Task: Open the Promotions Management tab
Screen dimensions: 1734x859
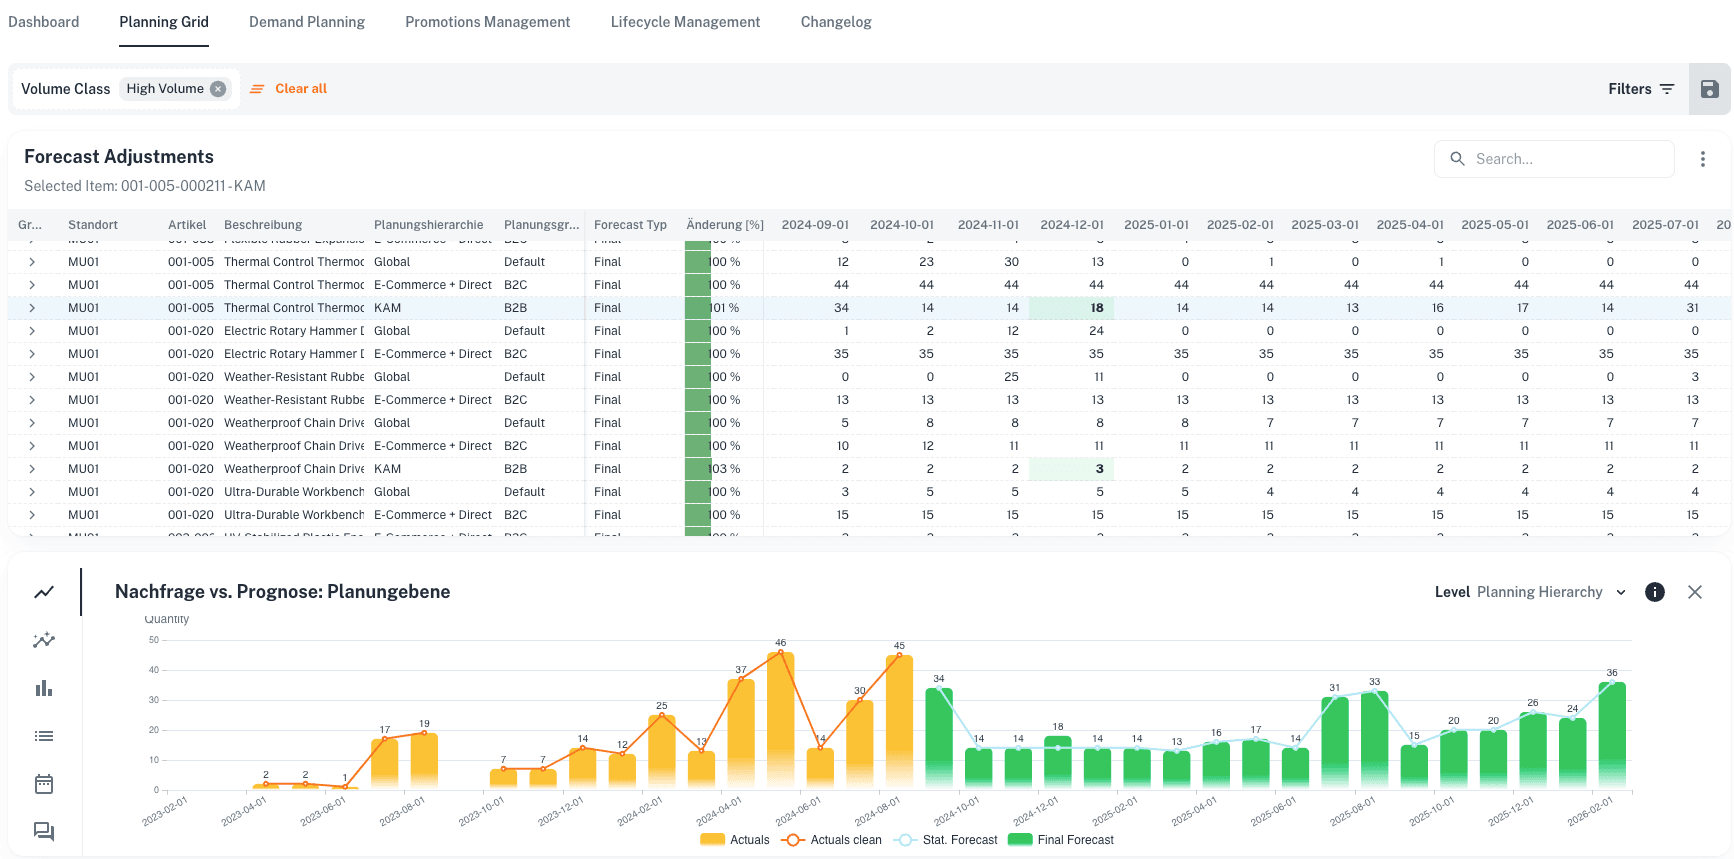Action: 487,22
